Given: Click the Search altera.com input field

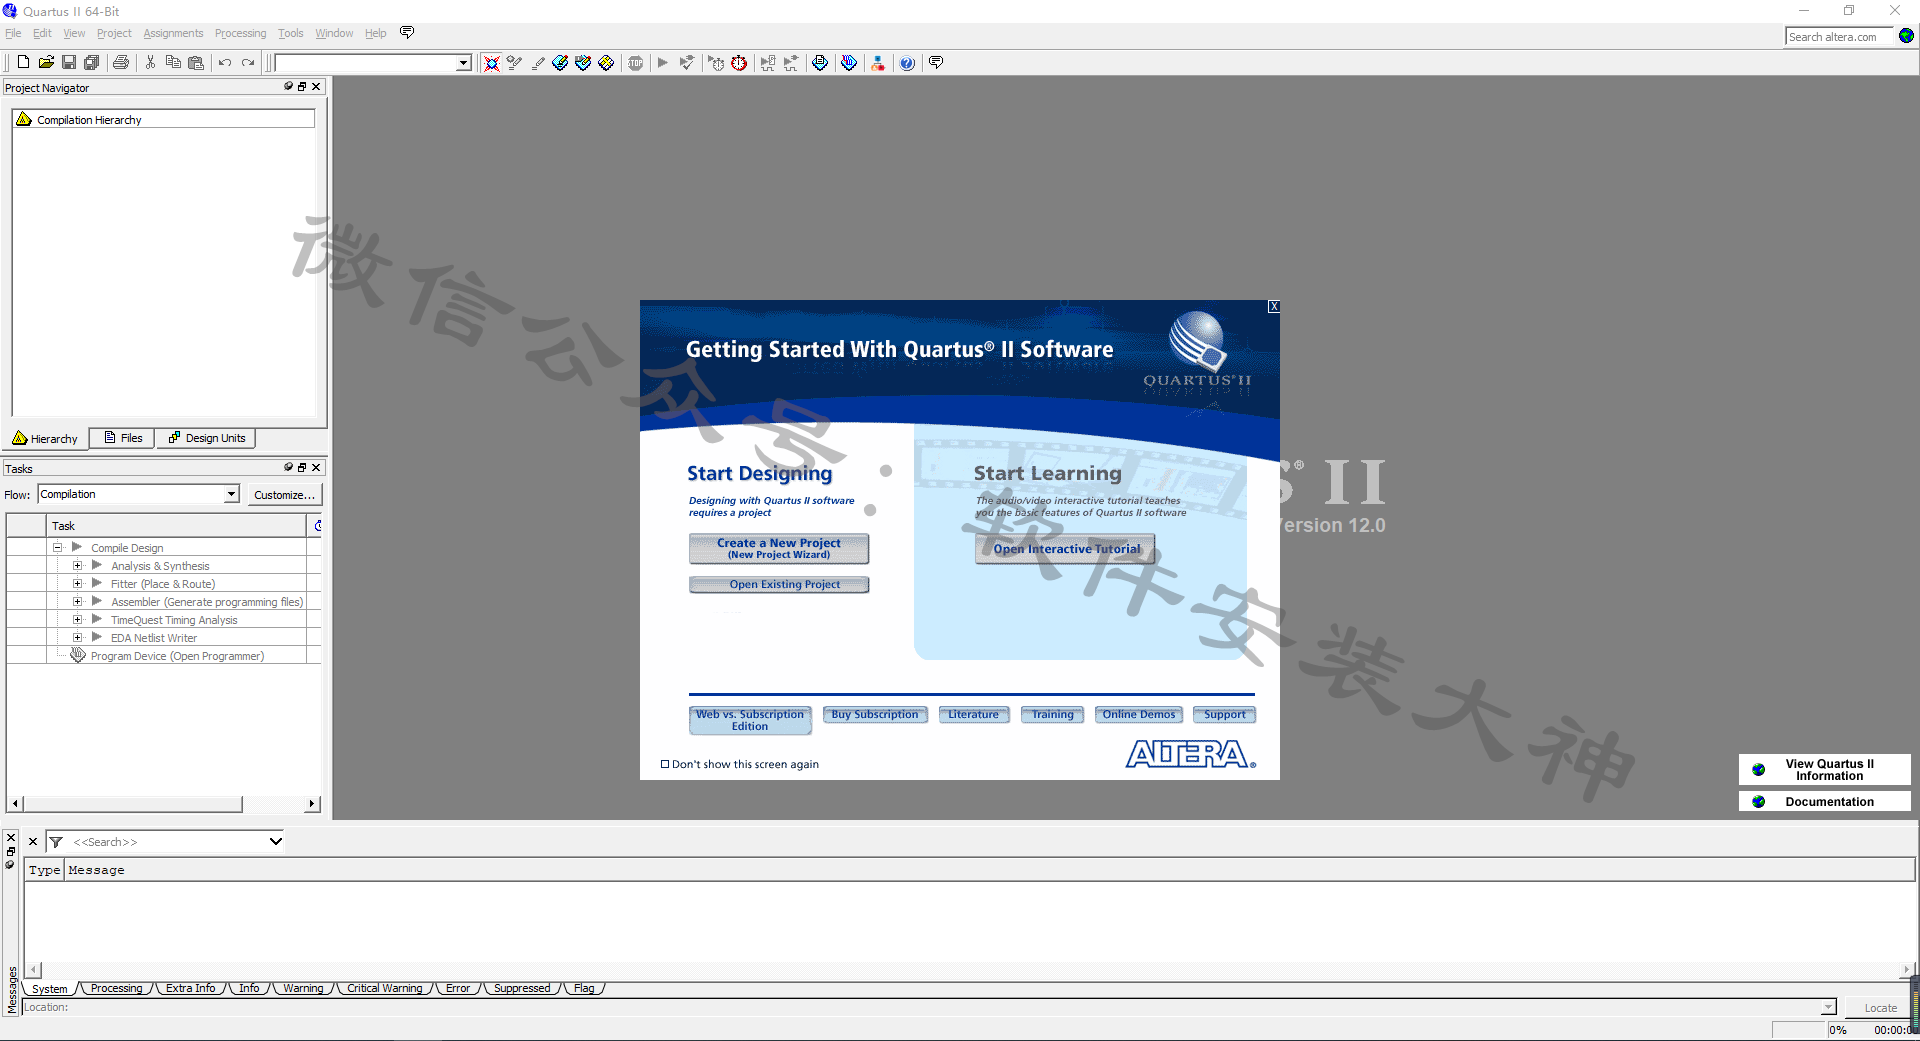Looking at the screenshot, I should pos(1839,36).
